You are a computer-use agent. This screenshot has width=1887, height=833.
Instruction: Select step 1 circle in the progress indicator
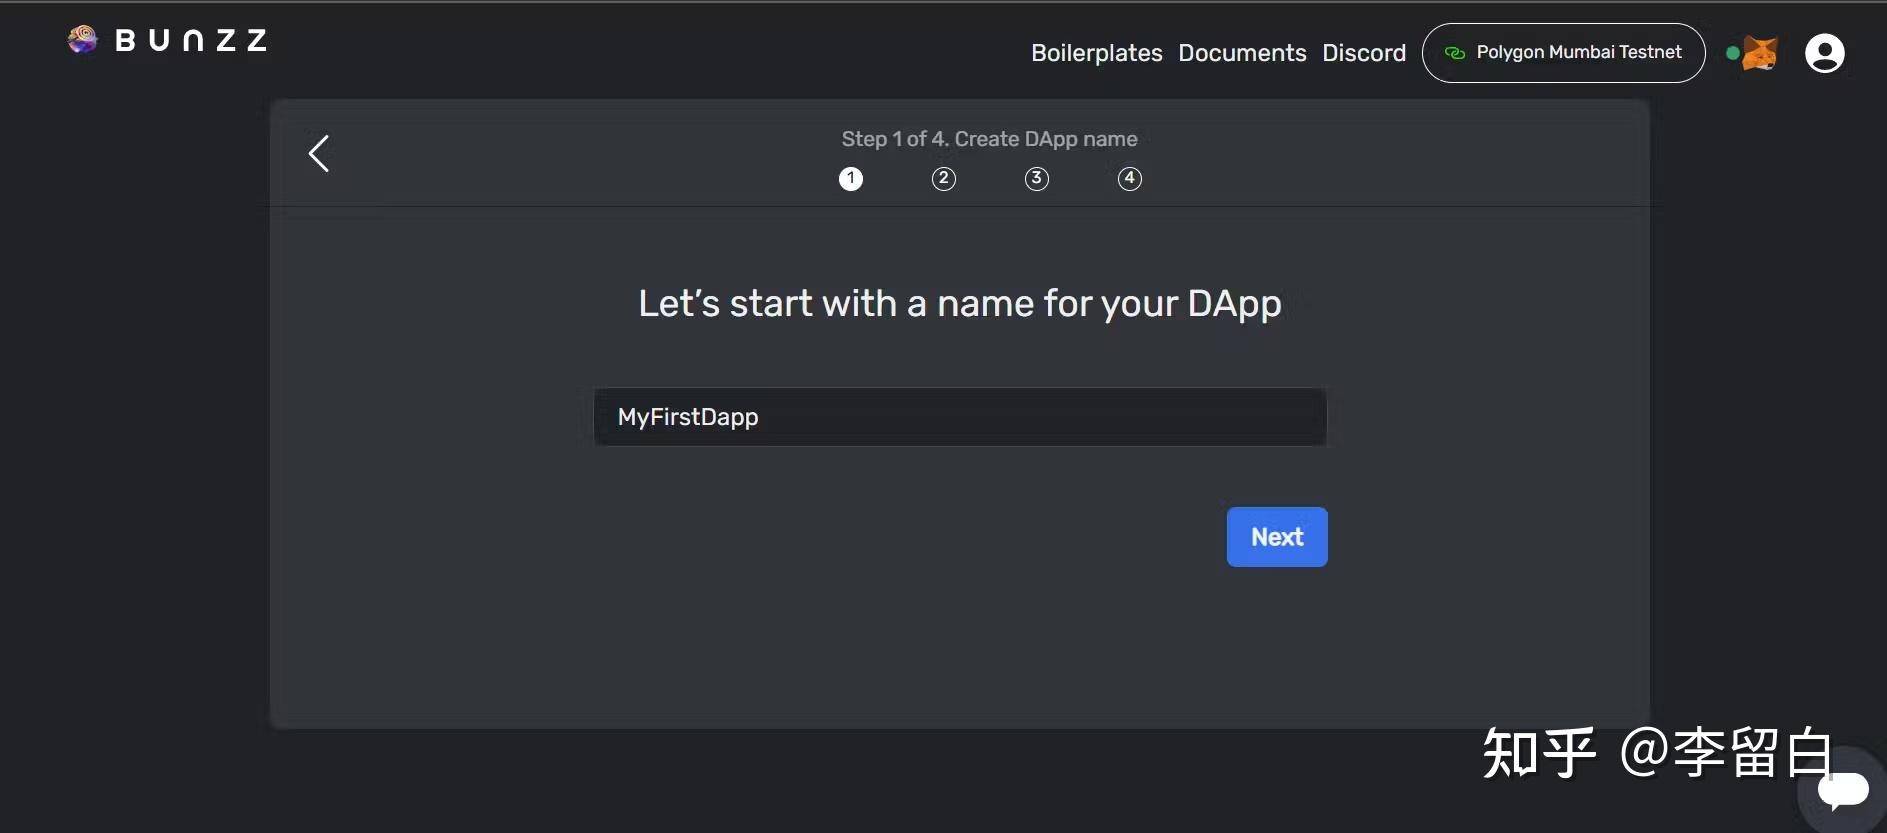(851, 179)
